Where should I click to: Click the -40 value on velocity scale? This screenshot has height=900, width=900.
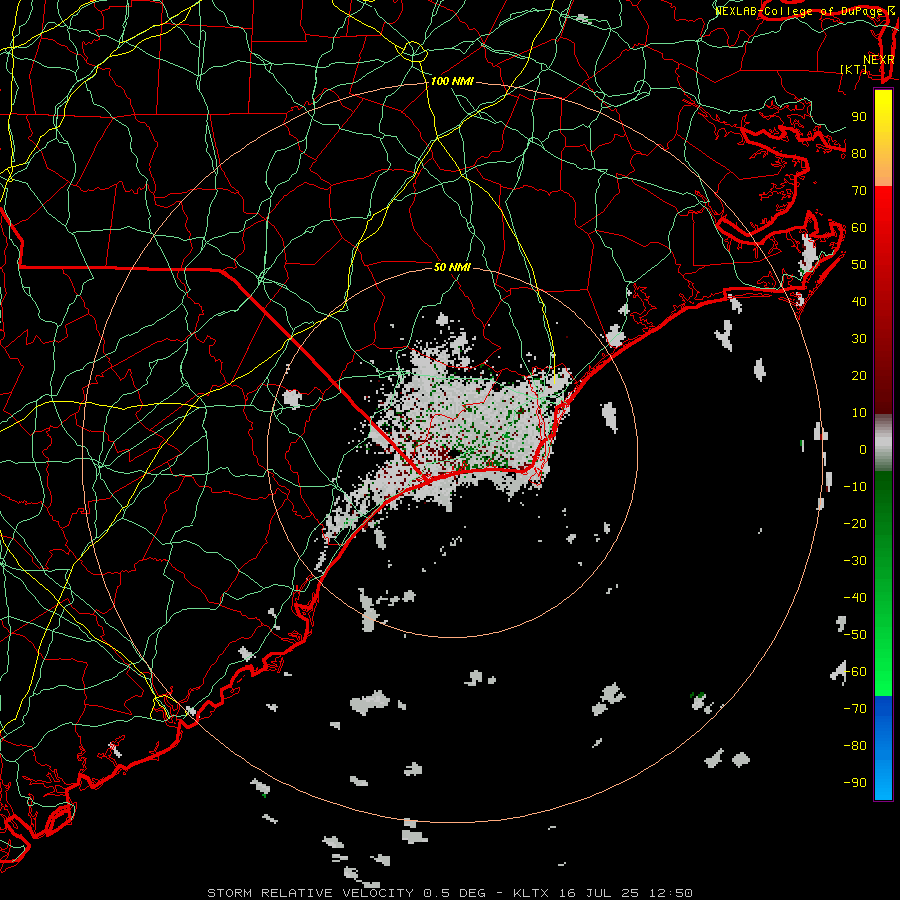(855, 598)
